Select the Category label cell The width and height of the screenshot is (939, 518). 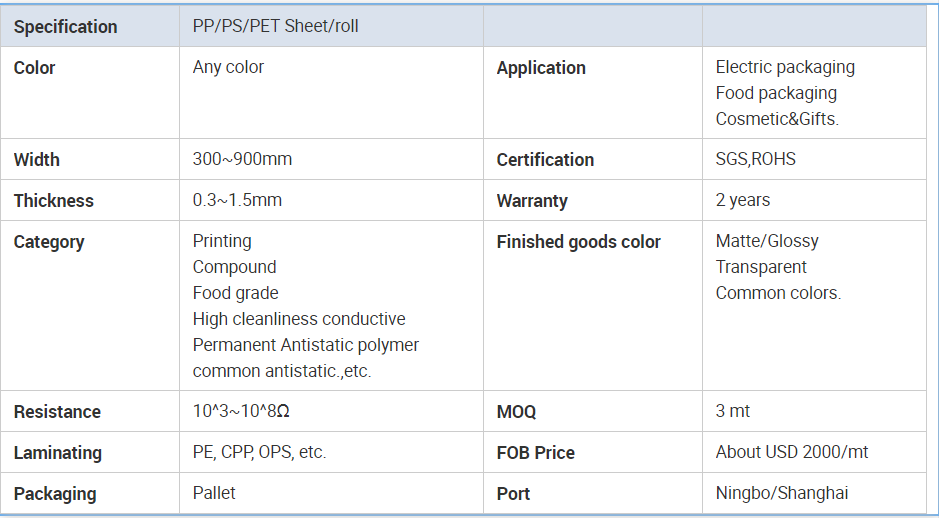(90, 305)
